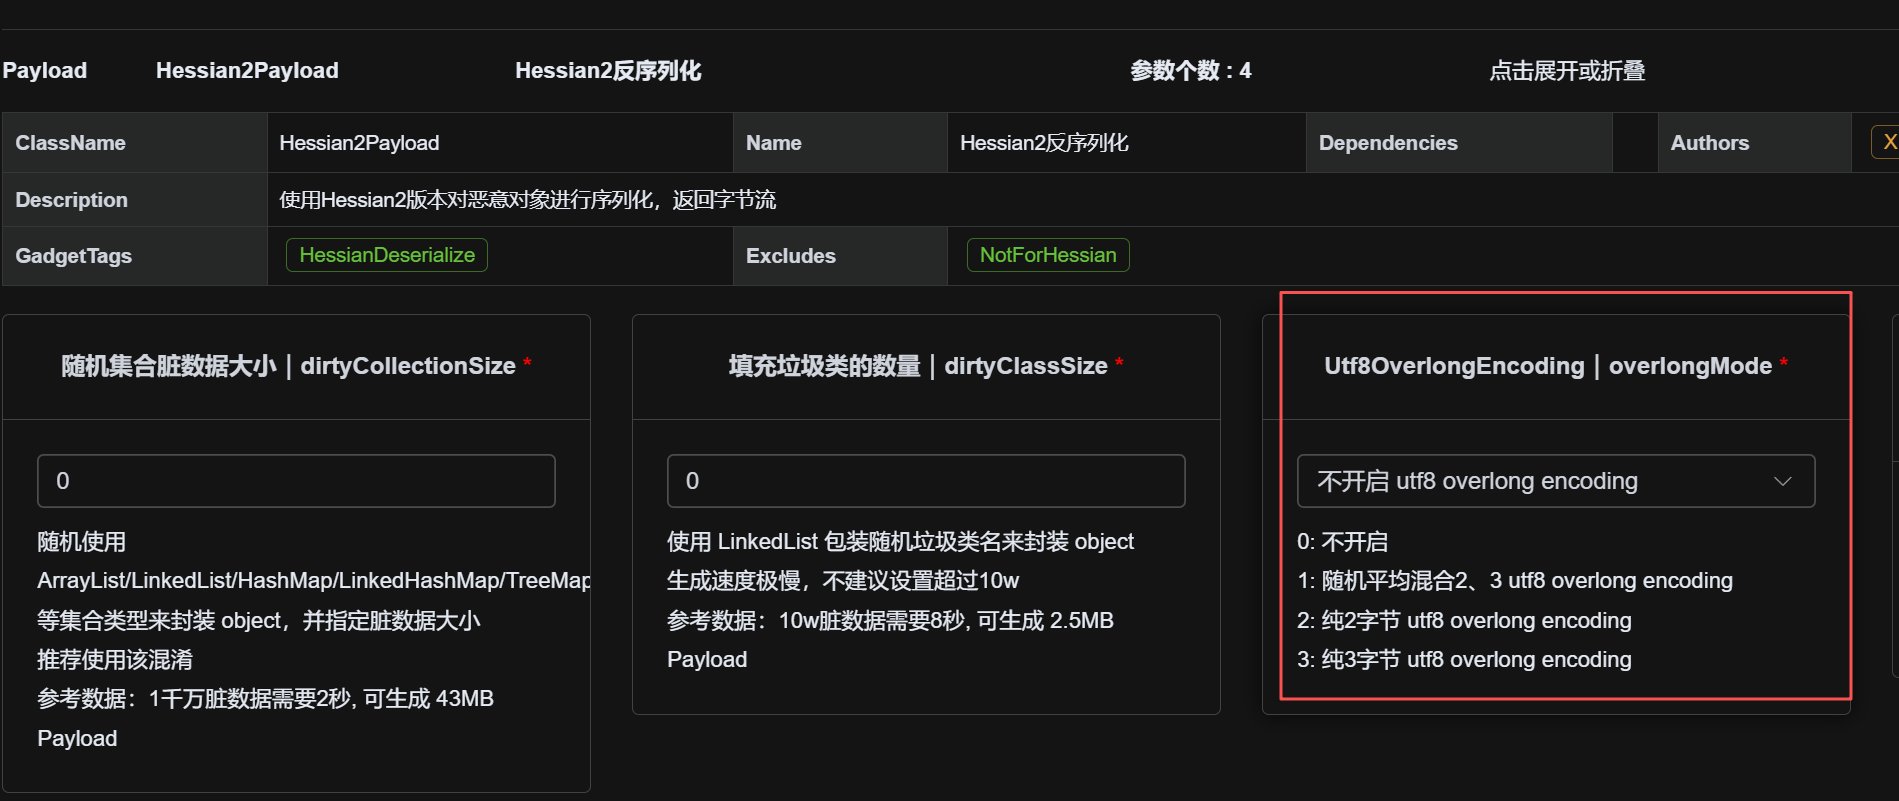Click the dirtyCollectionSize input field
This screenshot has height=801, width=1899.
296,481
